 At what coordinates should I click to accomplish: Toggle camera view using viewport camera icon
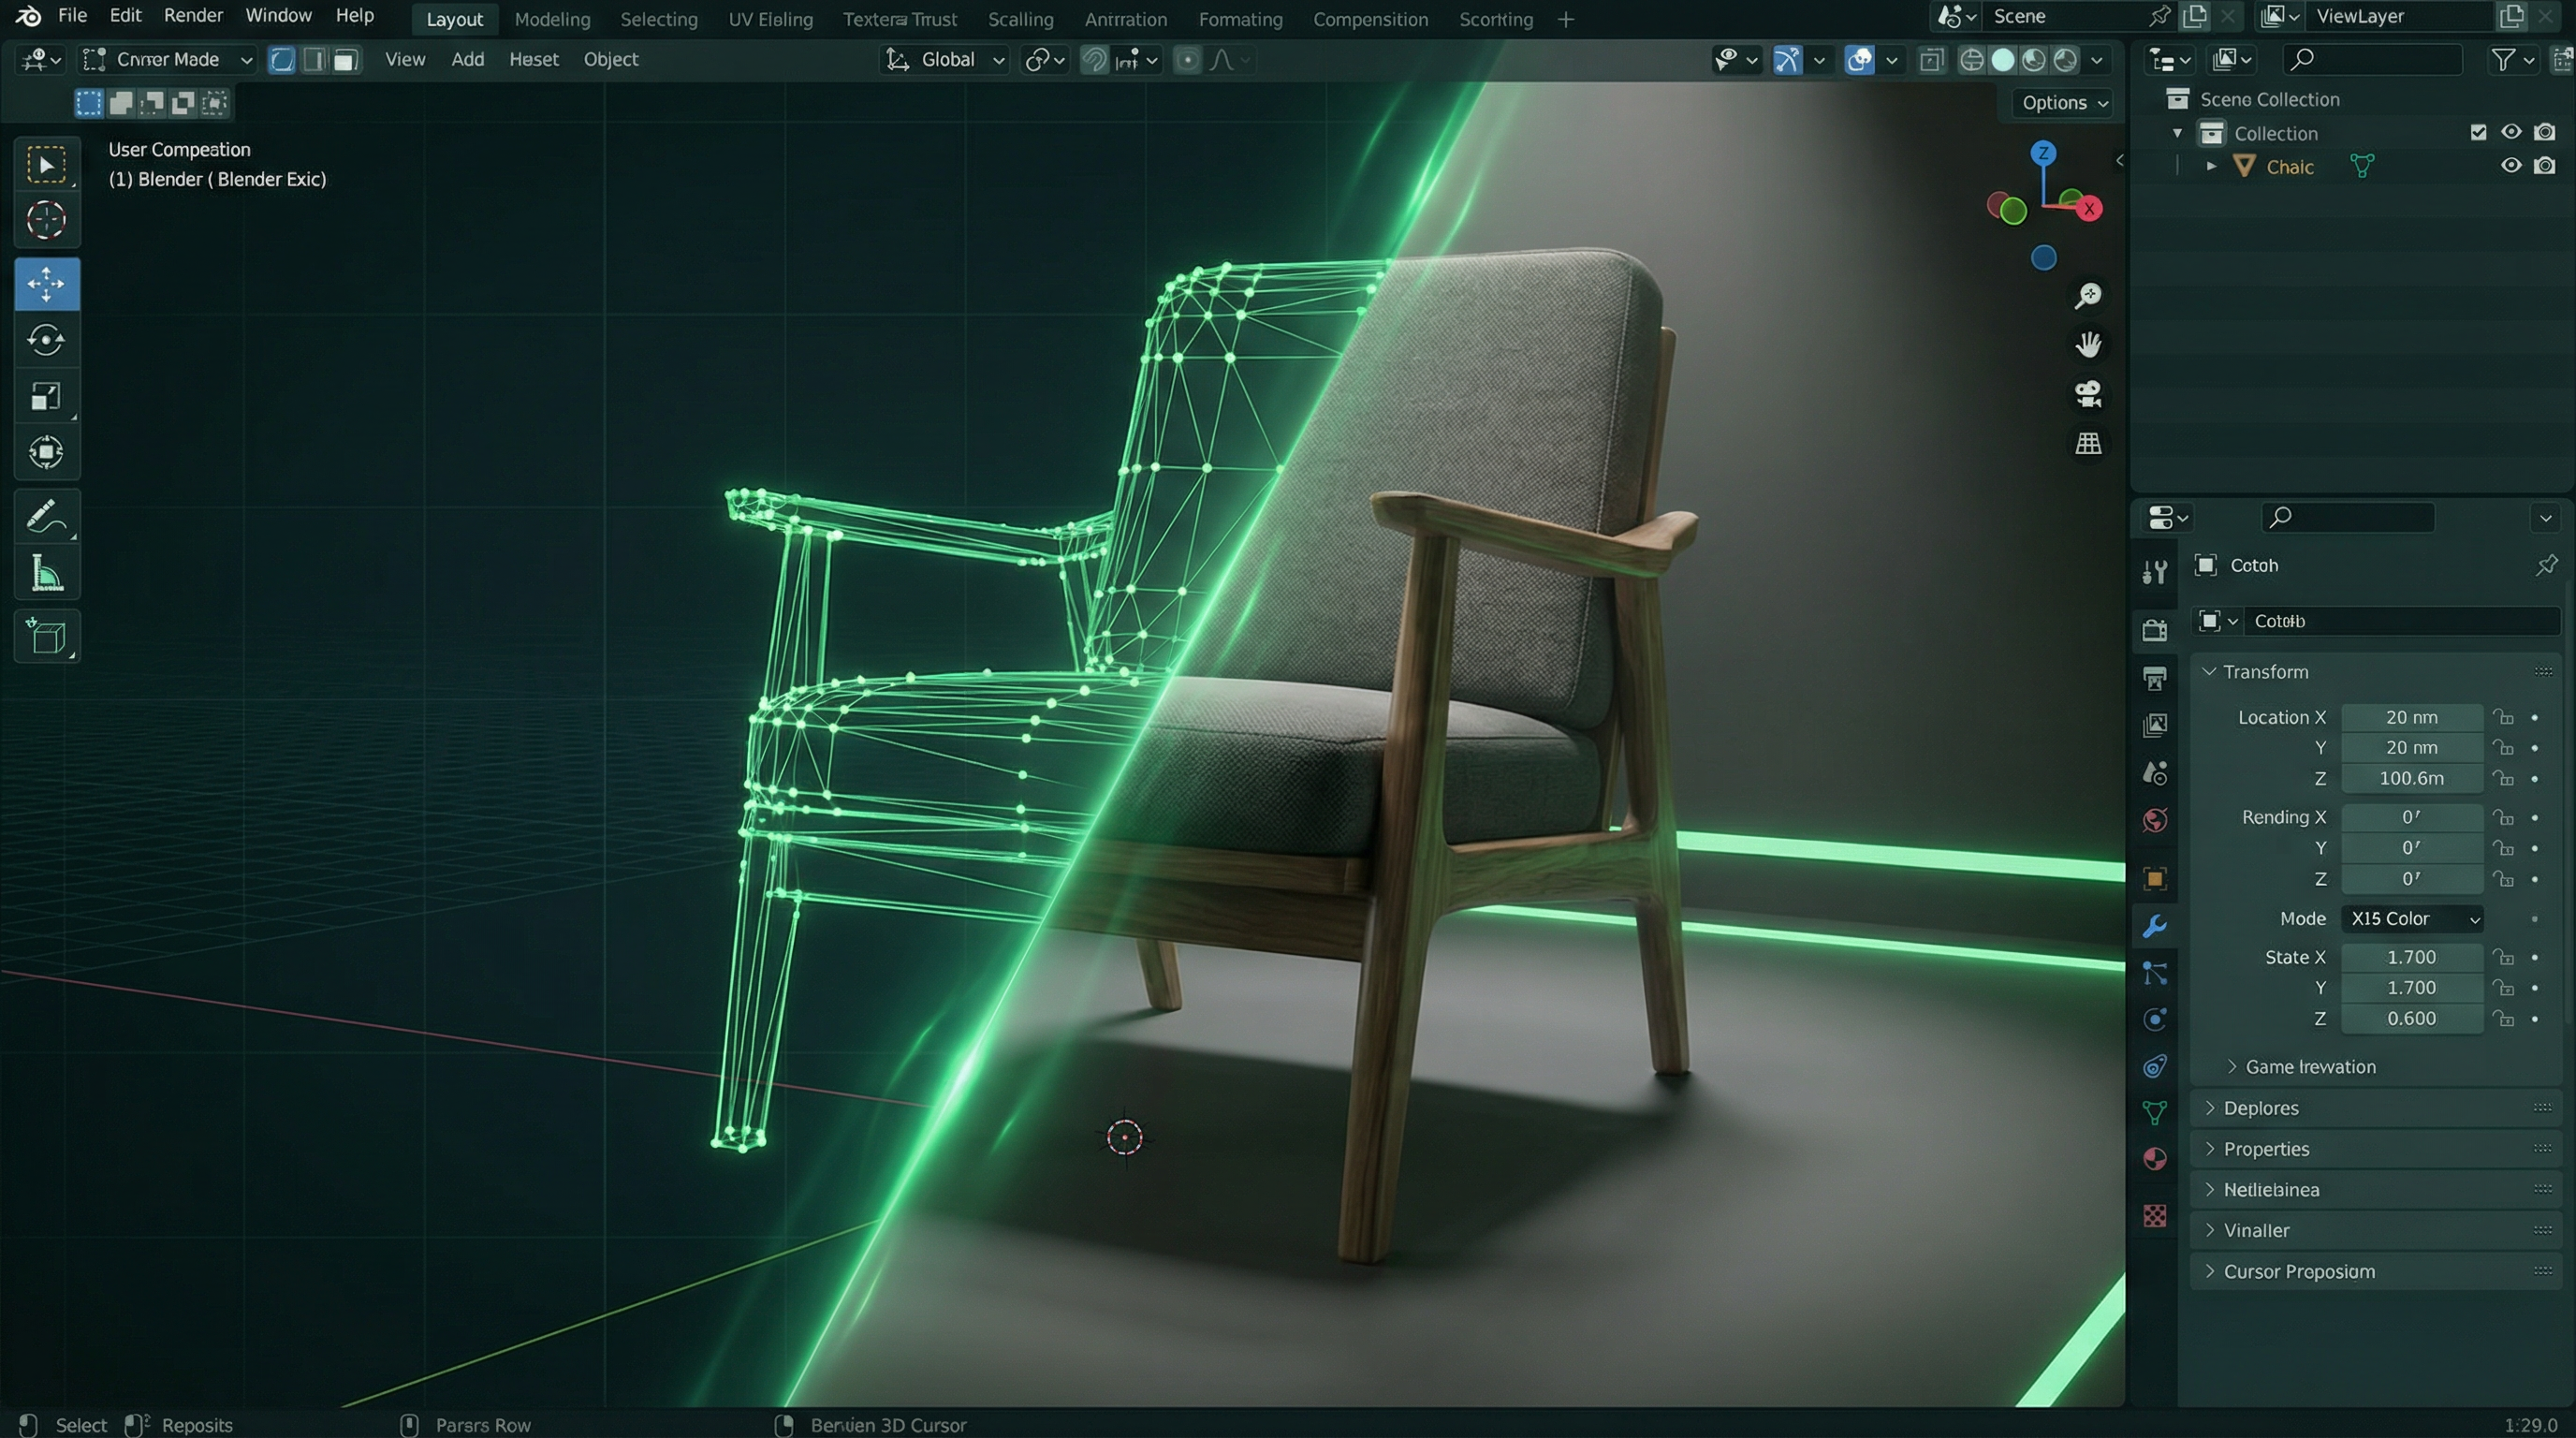(x=2088, y=393)
